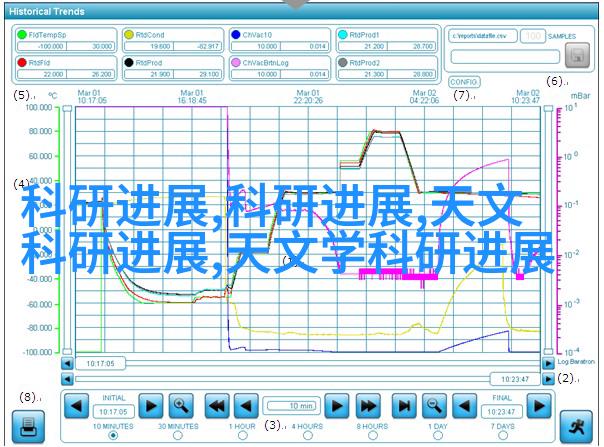Viewport: 604px width, 447px height.
Task: Select the 1 DAY radio button
Action: 438,435
